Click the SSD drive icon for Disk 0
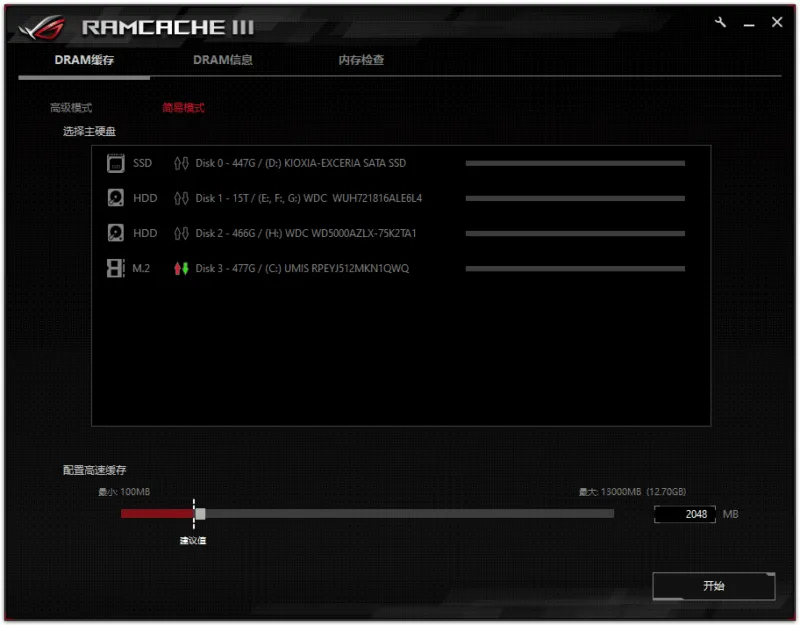Image resolution: width=800 pixels, height=625 pixels. click(x=116, y=163)
